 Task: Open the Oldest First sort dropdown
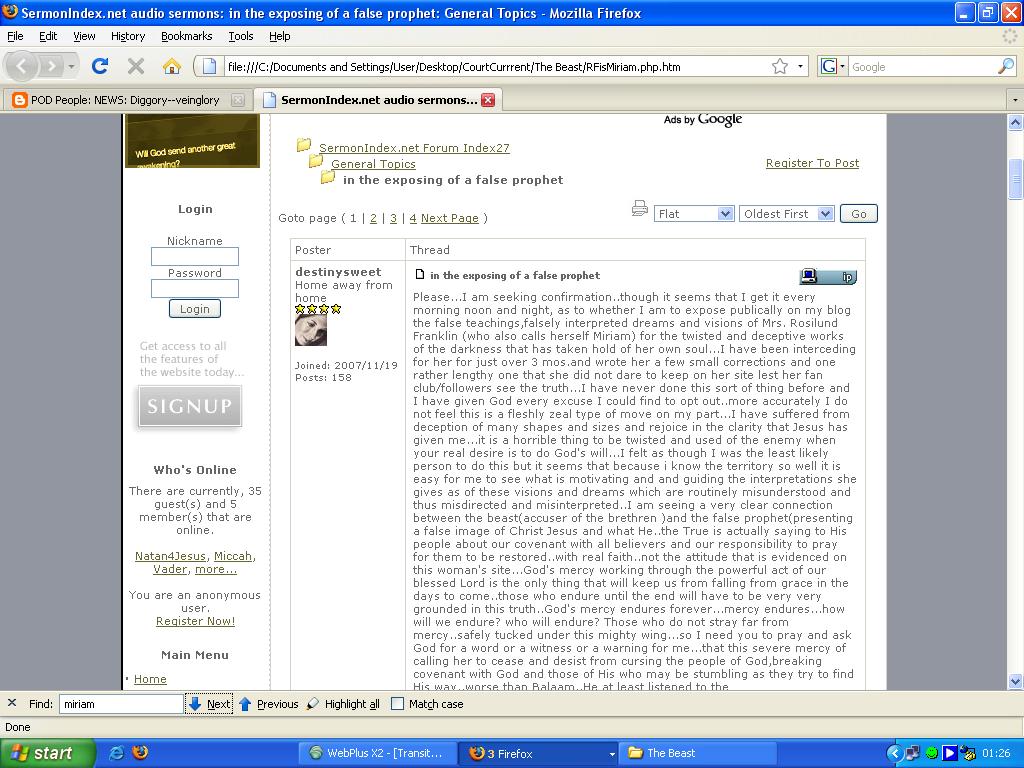[786, 214]
